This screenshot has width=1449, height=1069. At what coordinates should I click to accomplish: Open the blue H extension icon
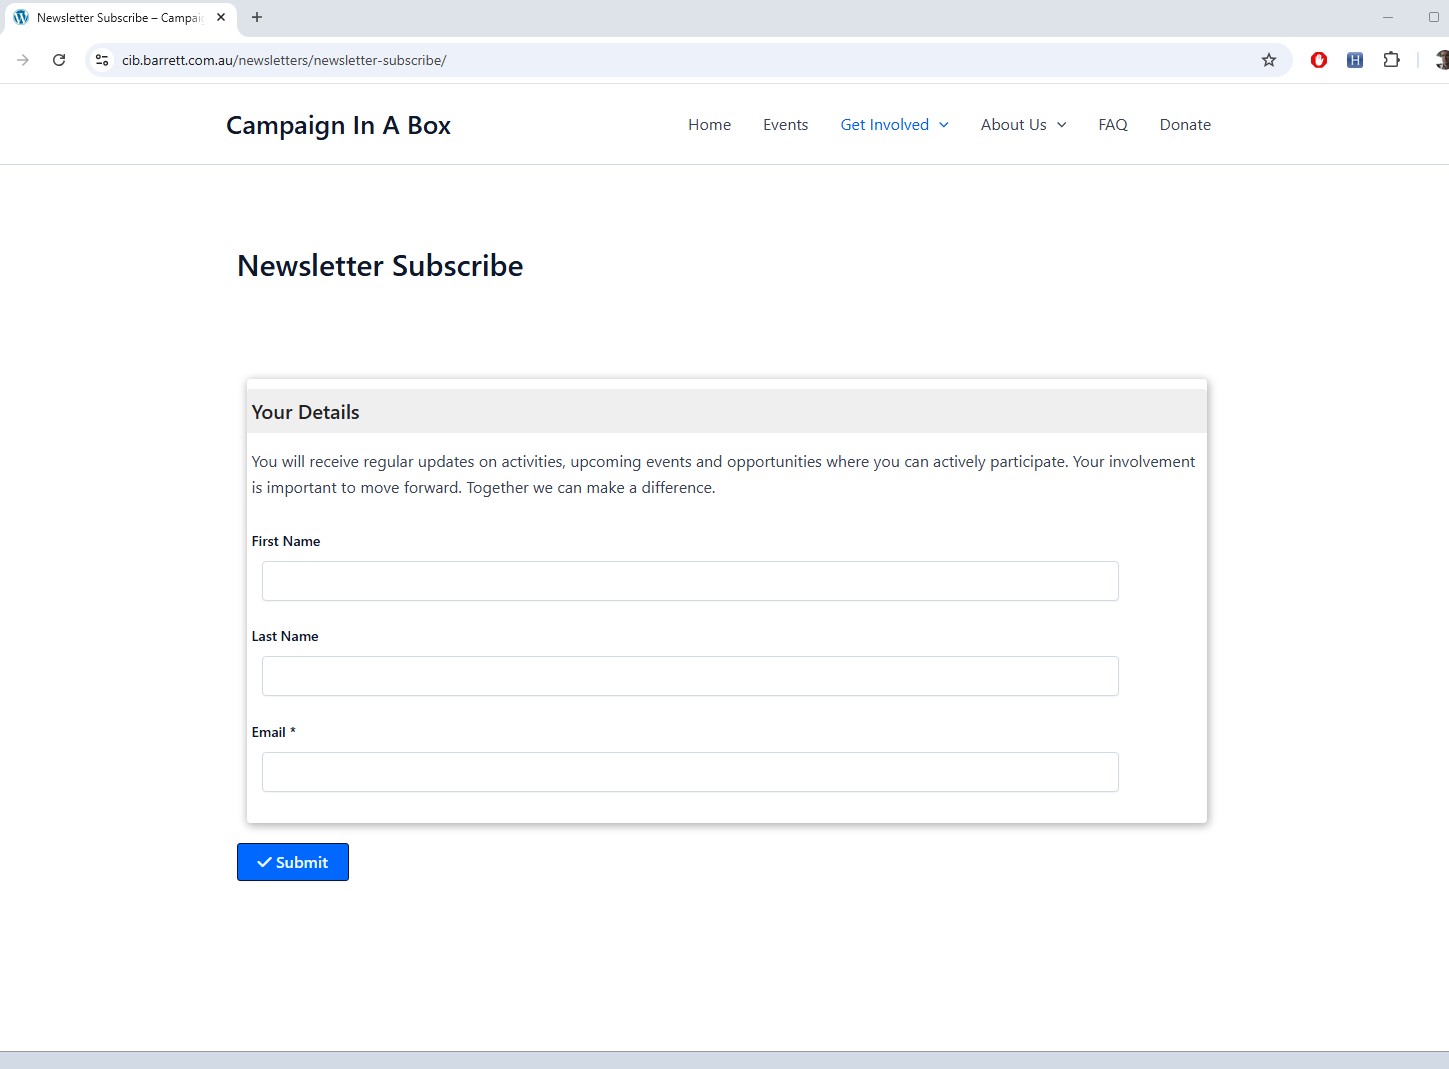(1354, 60)
